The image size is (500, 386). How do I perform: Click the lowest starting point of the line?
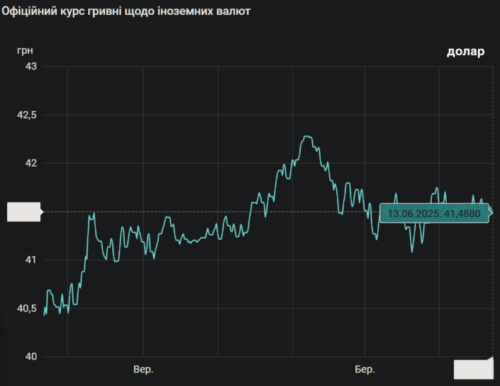(44, 315)
